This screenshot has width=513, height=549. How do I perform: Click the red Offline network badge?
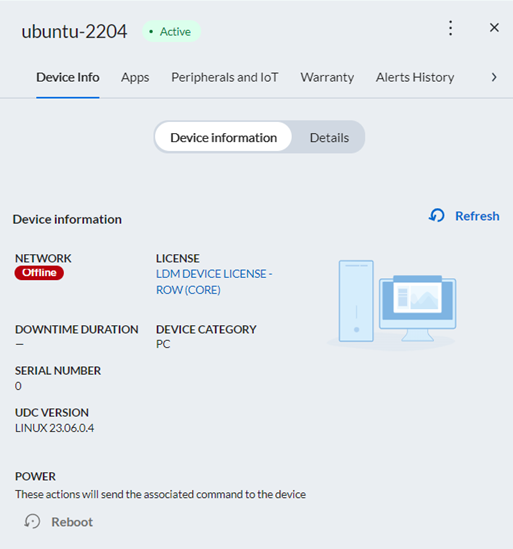click(39, 273)
